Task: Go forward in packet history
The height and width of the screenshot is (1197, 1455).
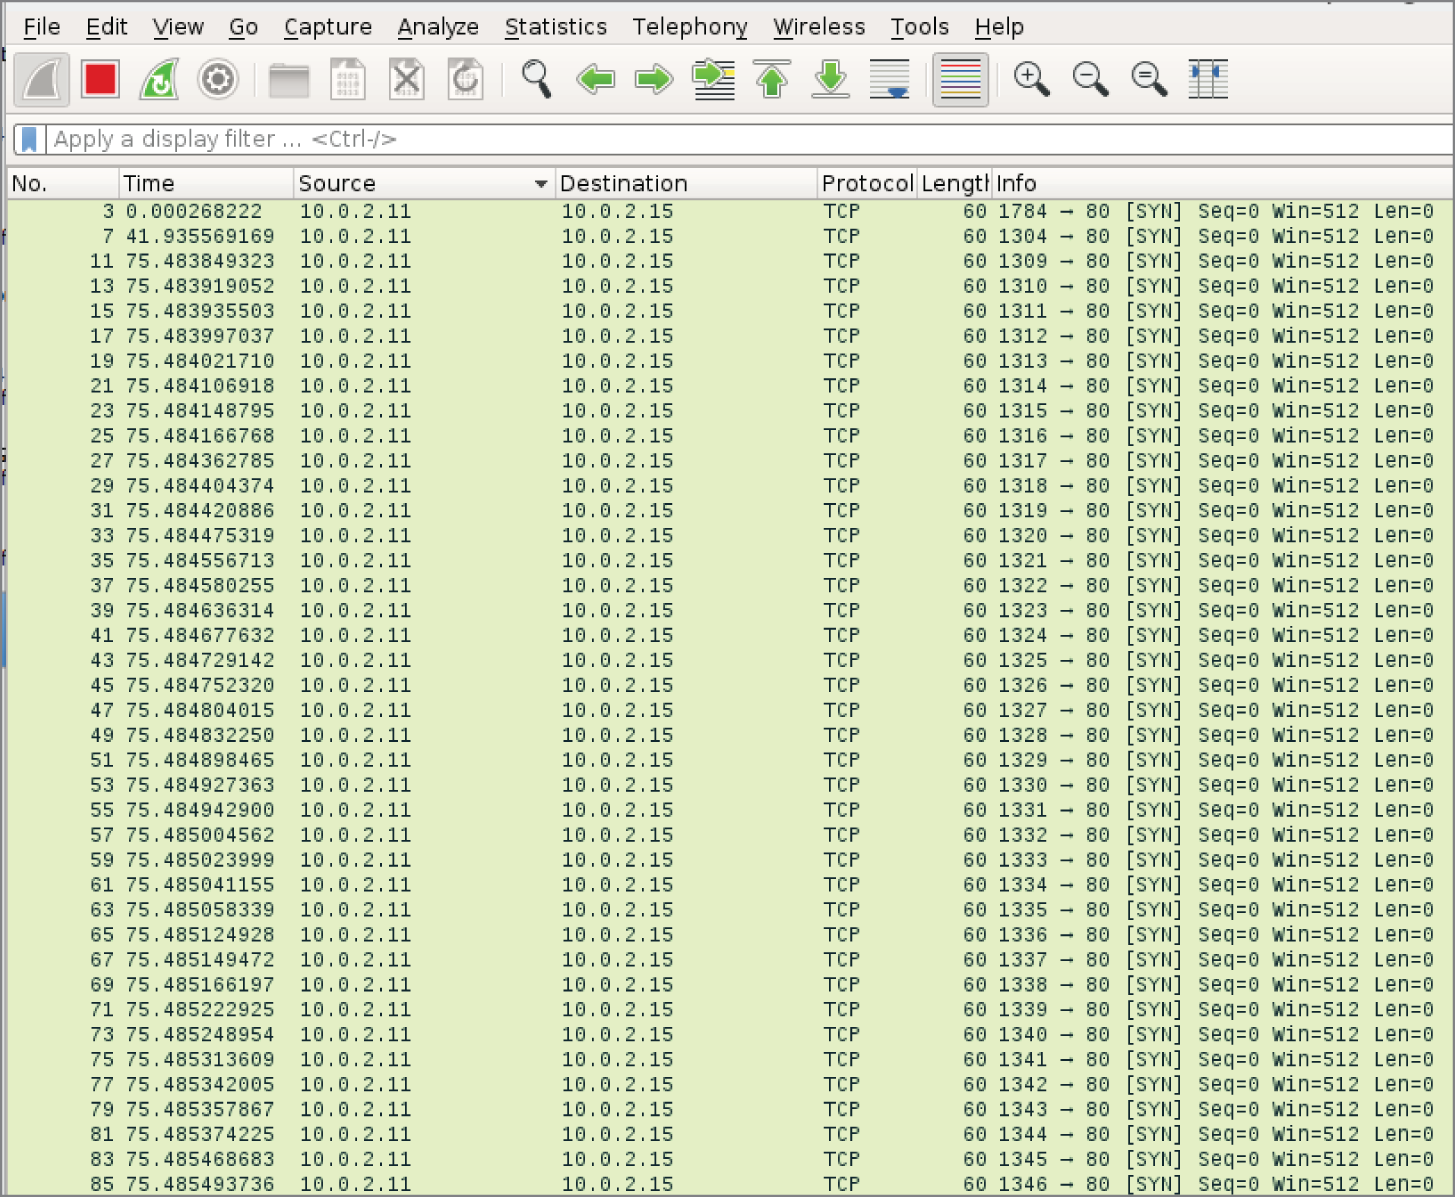Action: click(654, 79)
